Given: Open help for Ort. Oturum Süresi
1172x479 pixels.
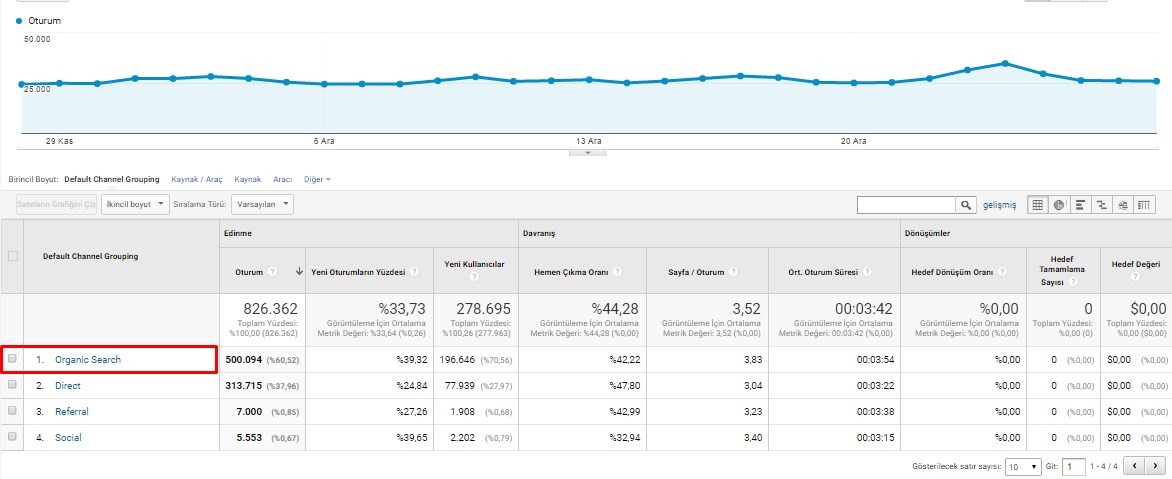Looking at the screenshot, I should tap(865, 272).
